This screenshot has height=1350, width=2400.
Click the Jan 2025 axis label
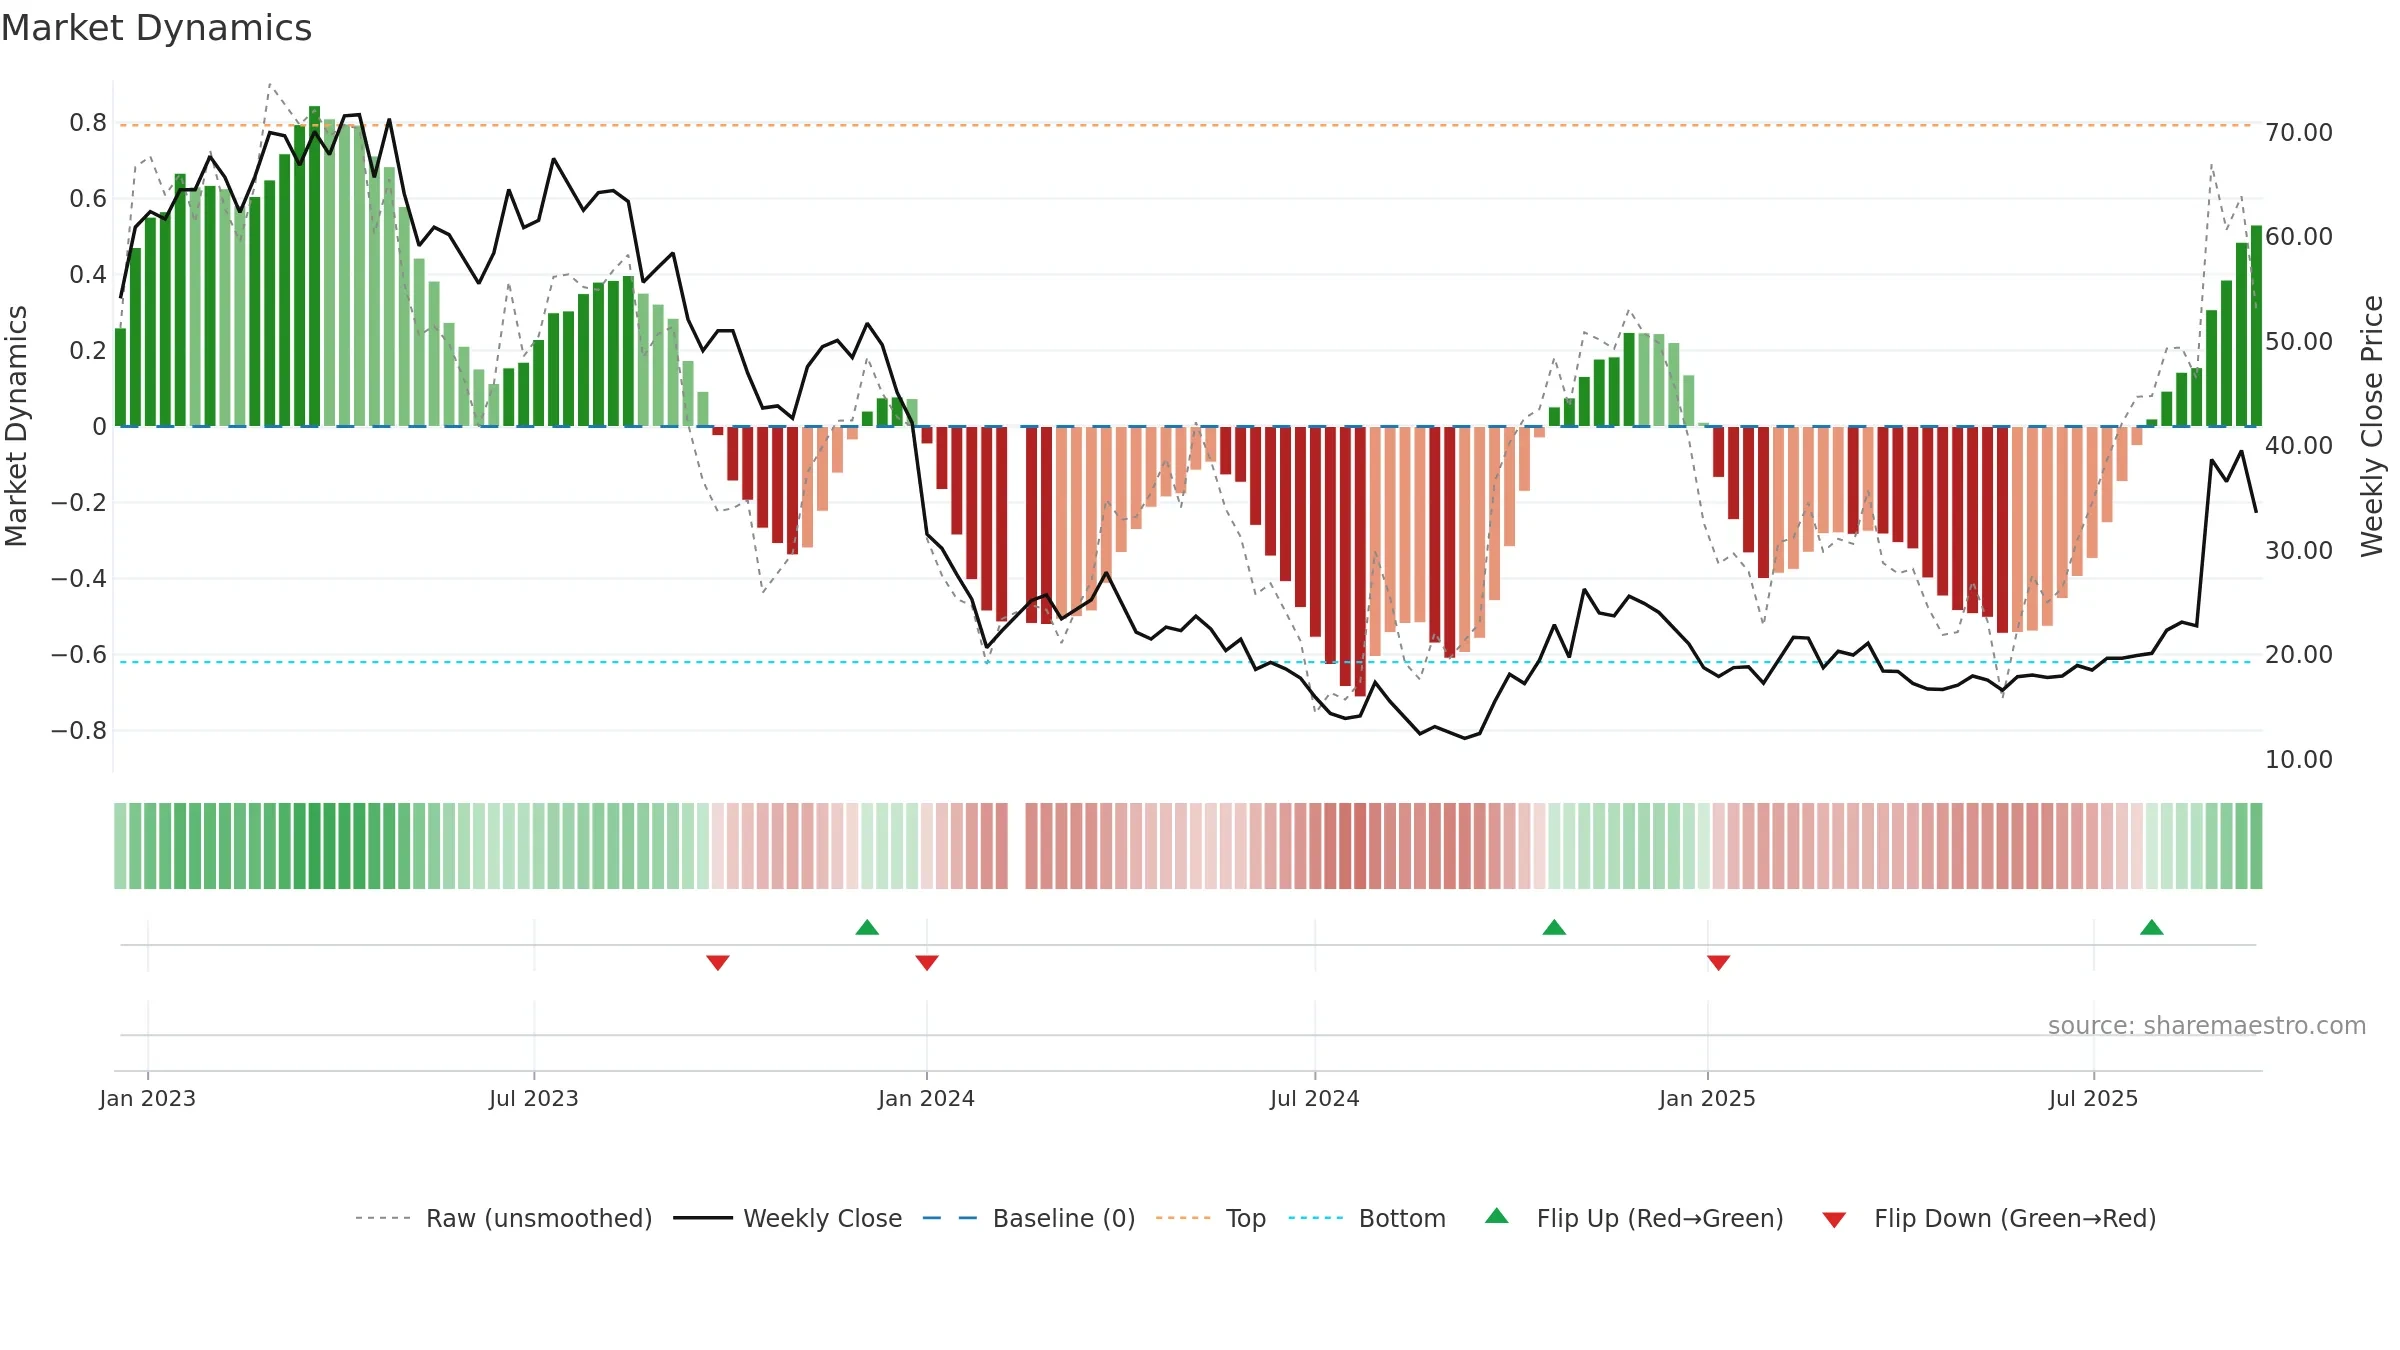pos(1707,1098)
